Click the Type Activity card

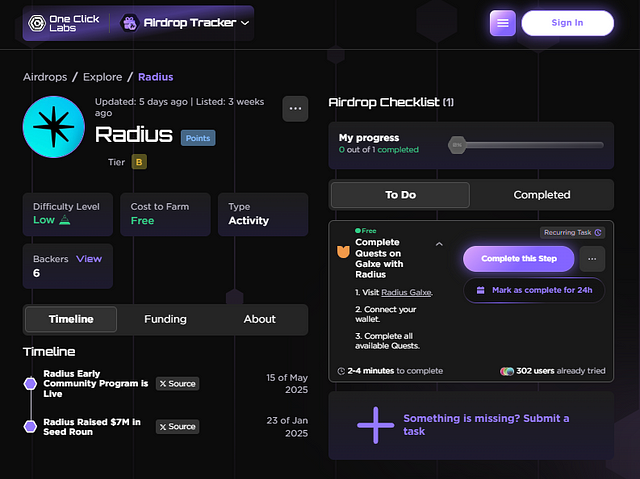[x=263, y=214]
